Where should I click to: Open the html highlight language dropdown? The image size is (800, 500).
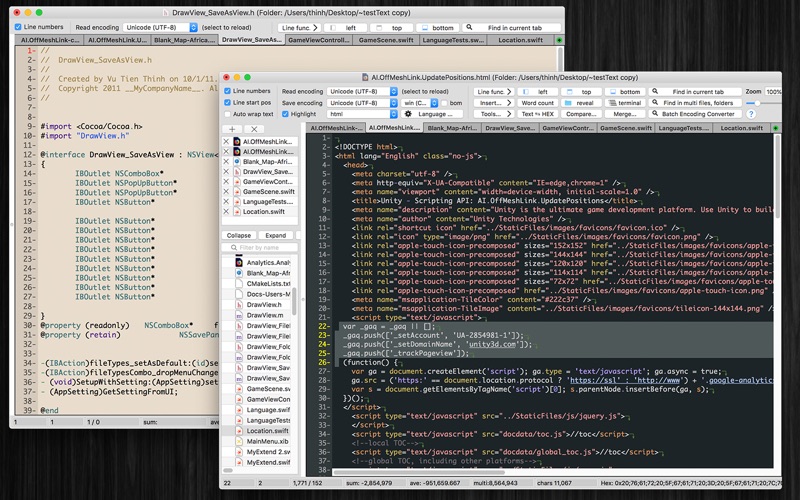point(358,114)
